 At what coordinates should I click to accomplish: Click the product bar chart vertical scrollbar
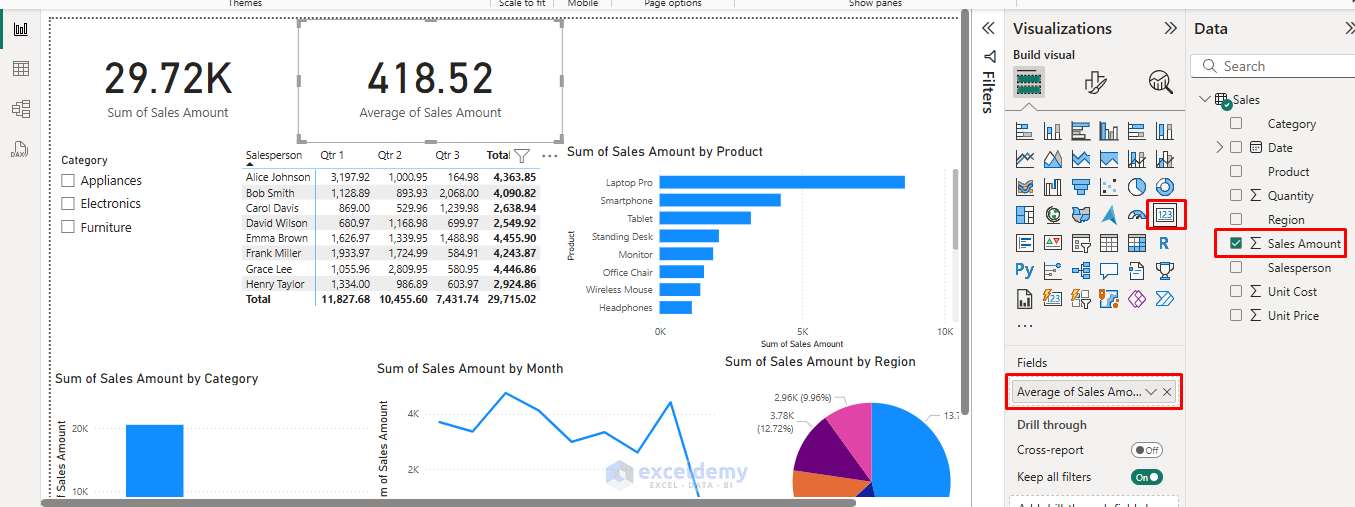[955, 209]
